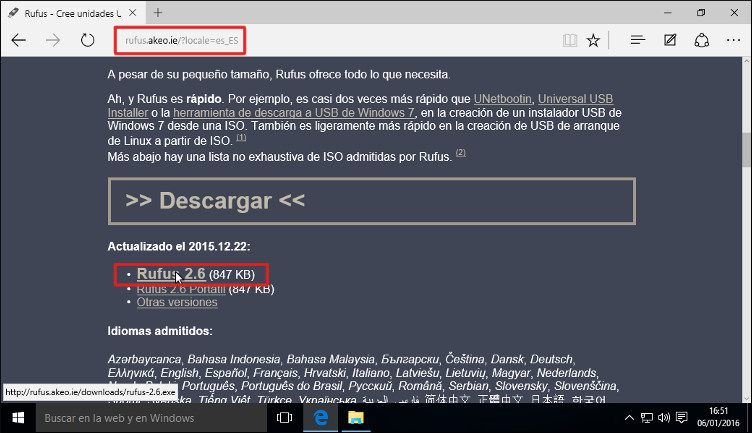Open the Otras versiones link
752x433 pixels.
pos(177,303)
